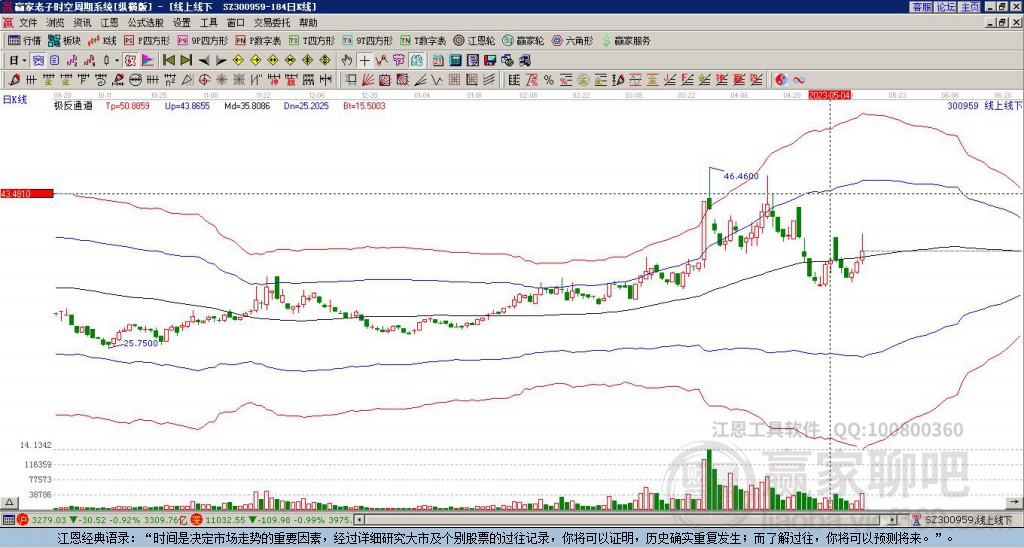1024x548 pixels.
Task: Click the red flag icon in second toolbar
Action: 148,61
